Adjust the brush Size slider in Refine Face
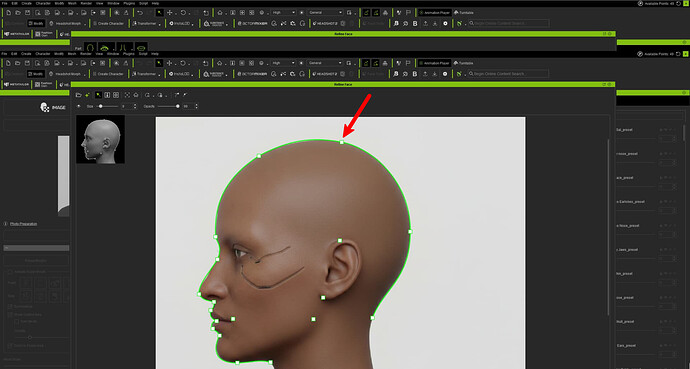 107,106
